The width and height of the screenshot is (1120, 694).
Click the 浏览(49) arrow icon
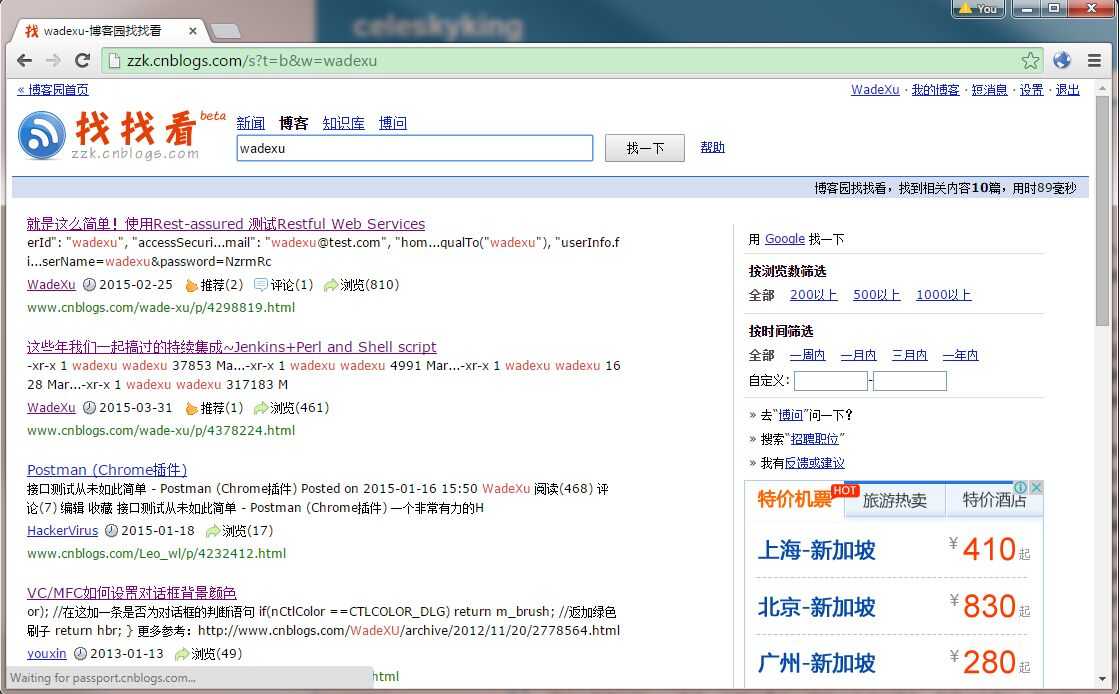coord(182,653)
